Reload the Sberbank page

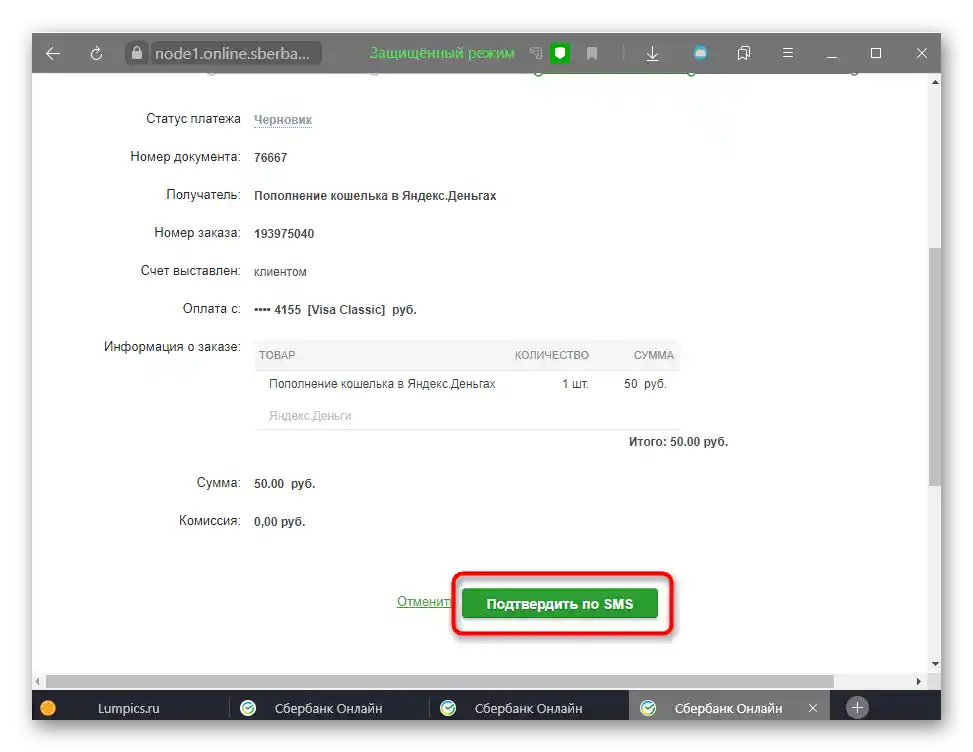pos(96,53)
